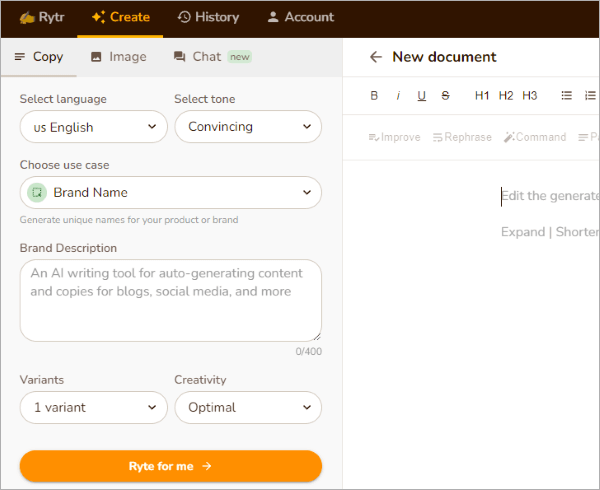This screenshot has height=490, width=600.
Task: Open the Choose use case dropdown
Action: pos(171,192)
